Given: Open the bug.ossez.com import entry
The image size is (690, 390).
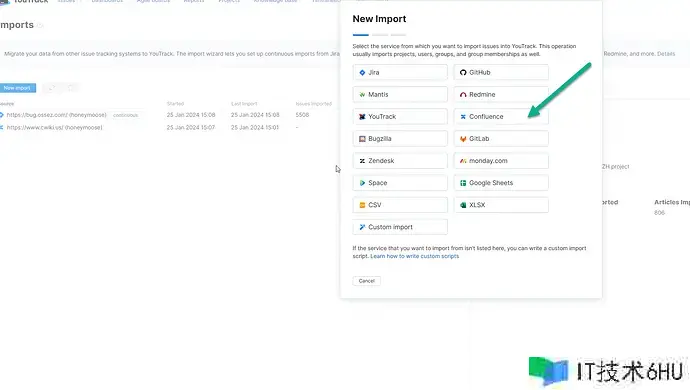Looking at the screenshot, I should (x=56, y=115).
